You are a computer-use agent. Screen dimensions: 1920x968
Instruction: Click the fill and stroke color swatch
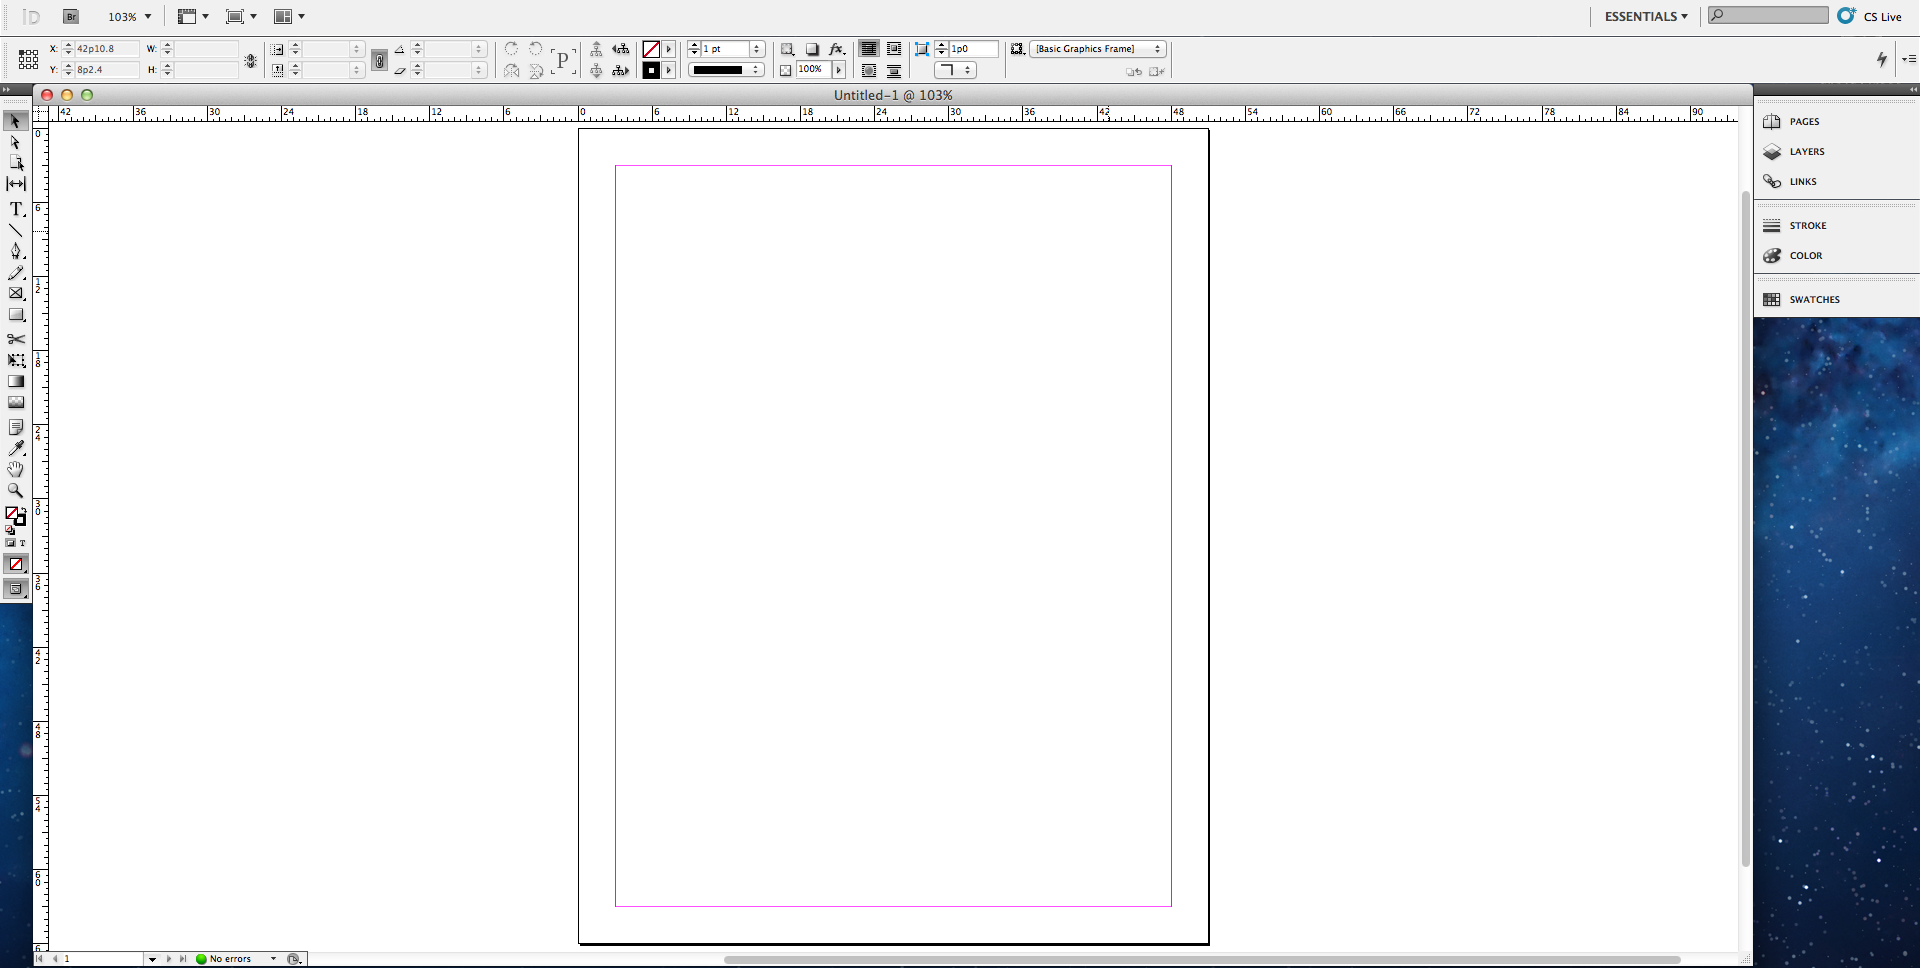click(x=15, y=516)
